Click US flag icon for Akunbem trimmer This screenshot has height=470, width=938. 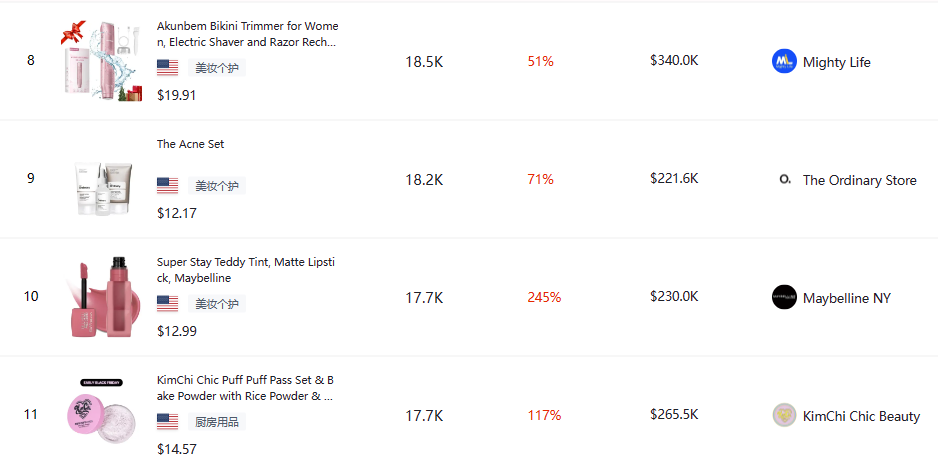[168, 68]
